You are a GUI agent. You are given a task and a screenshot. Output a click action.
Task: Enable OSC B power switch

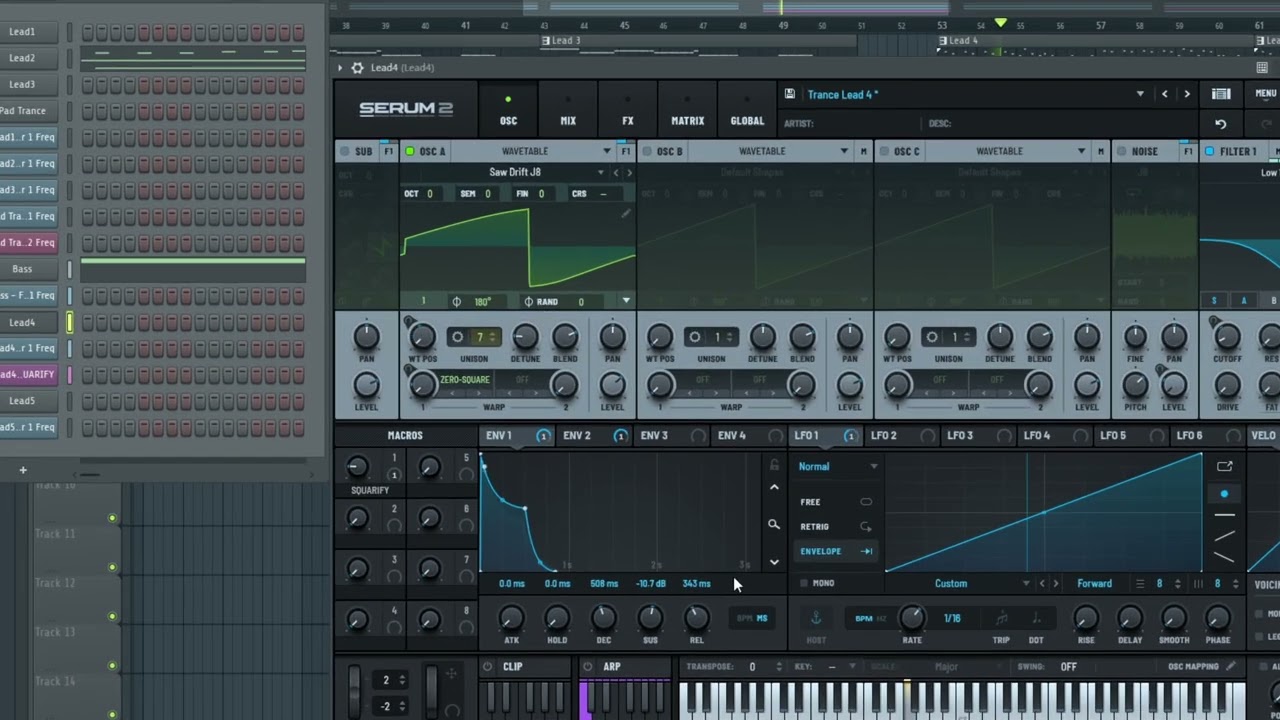(647, 152)
